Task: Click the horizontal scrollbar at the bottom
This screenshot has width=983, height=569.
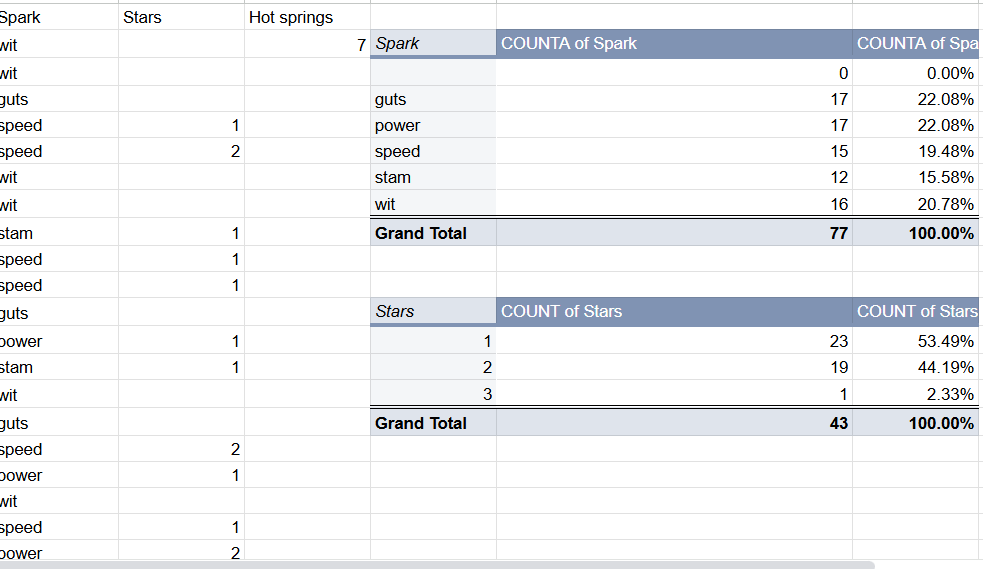Action: point(437,565)
